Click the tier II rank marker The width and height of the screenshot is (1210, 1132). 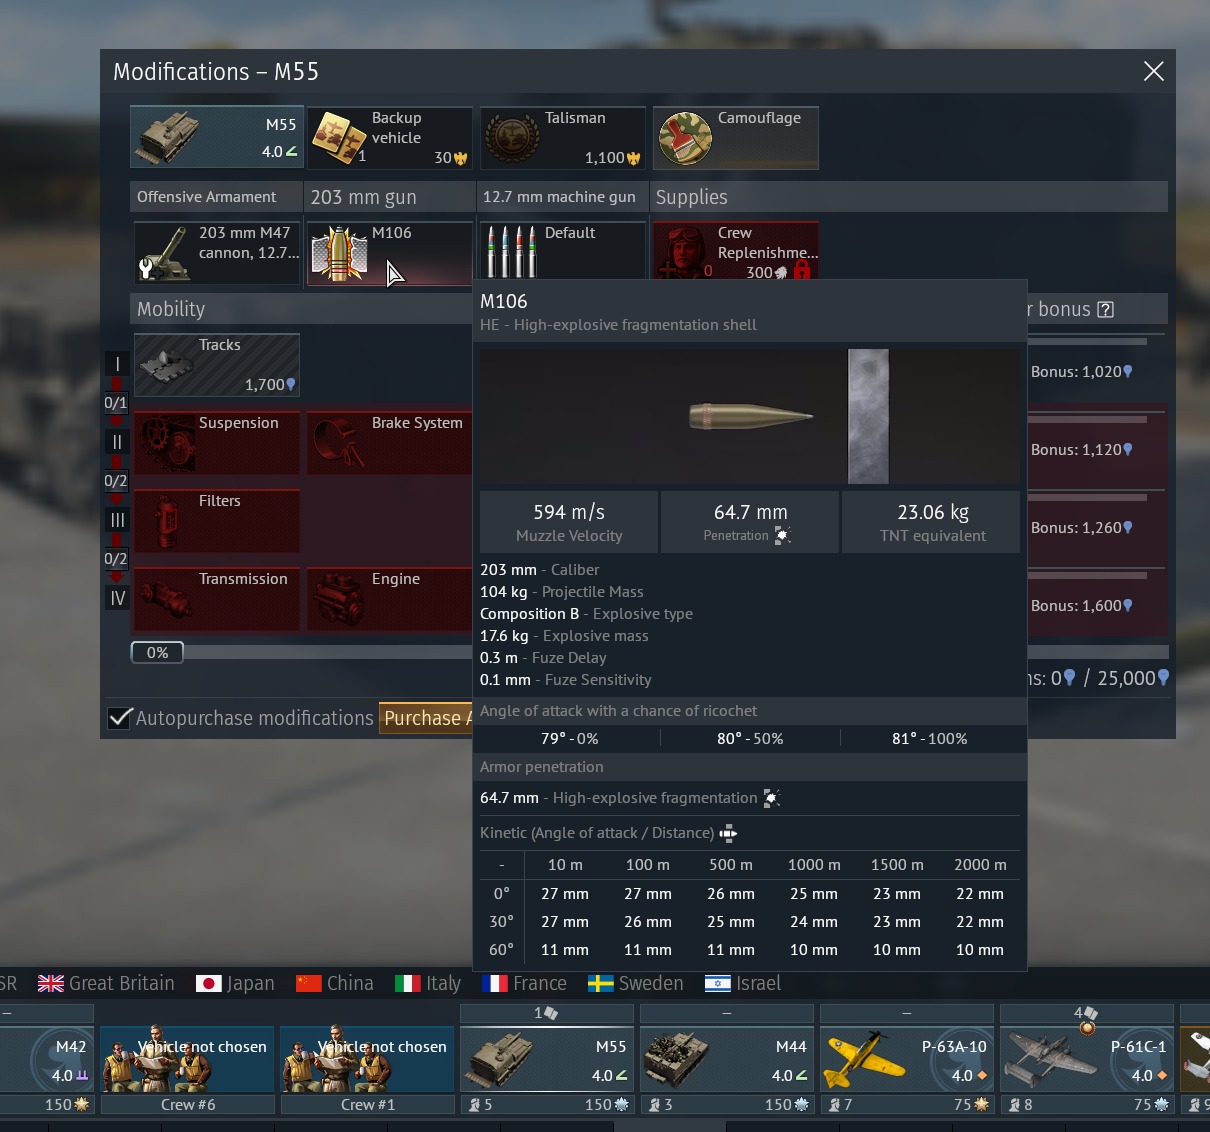(117, 442)
